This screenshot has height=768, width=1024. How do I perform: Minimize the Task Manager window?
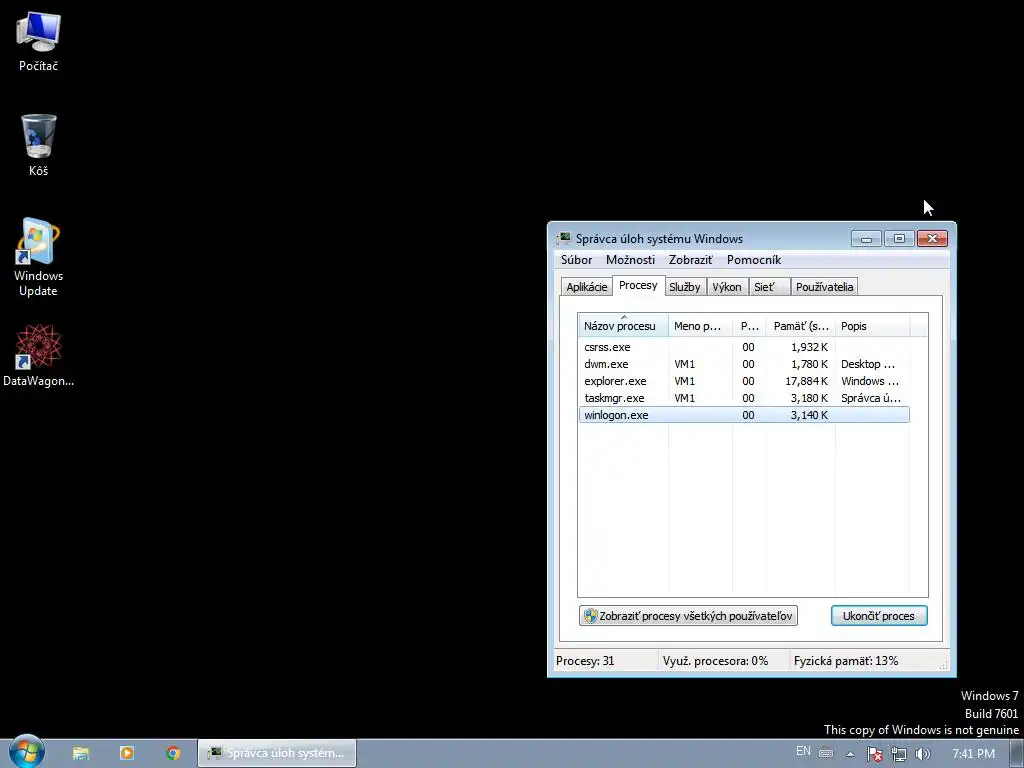pyautogui.click(x=867, y=238)
